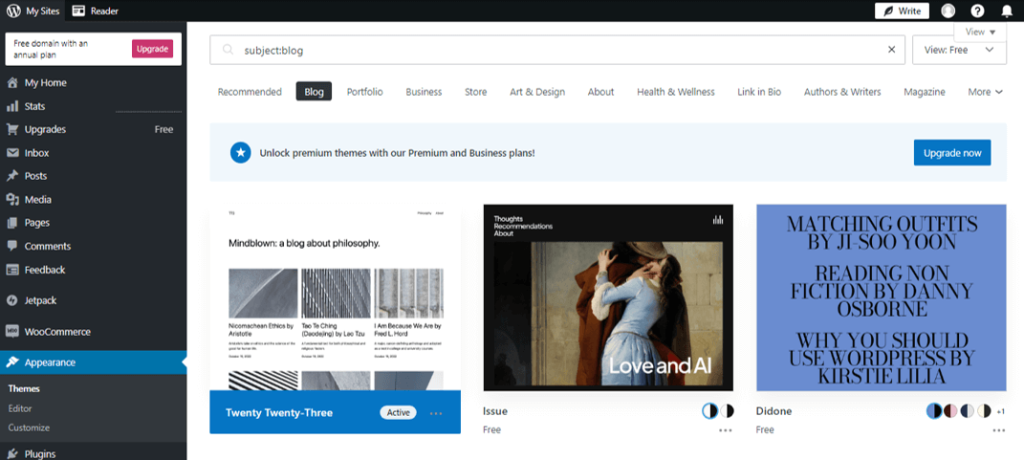Click the Upgrade button in domain notice
Screen dimensions: 1024x460
152,49
